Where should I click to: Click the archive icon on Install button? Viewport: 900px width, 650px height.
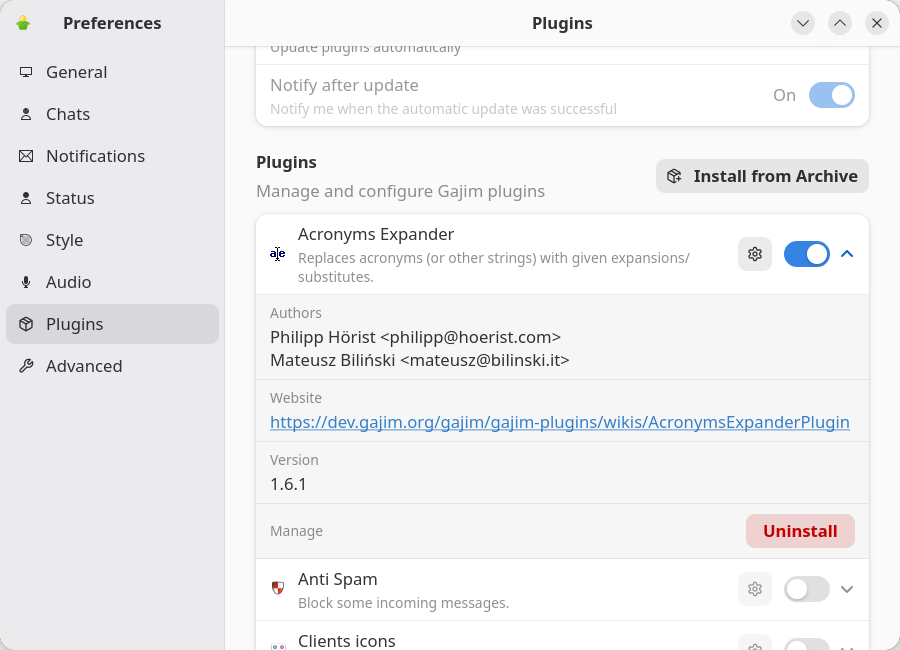coord(674,176)
